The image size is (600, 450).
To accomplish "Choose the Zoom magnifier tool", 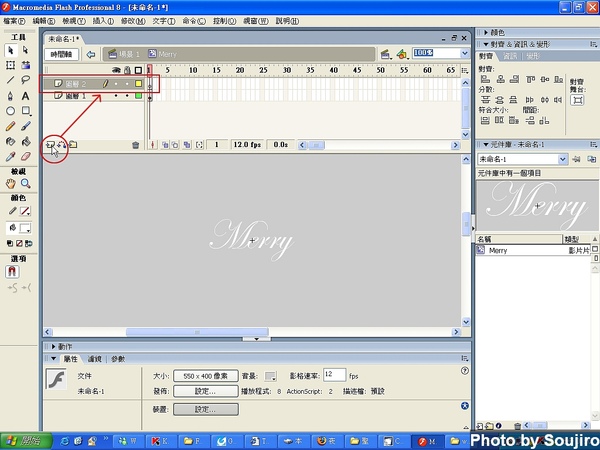I will click(26, 184).
